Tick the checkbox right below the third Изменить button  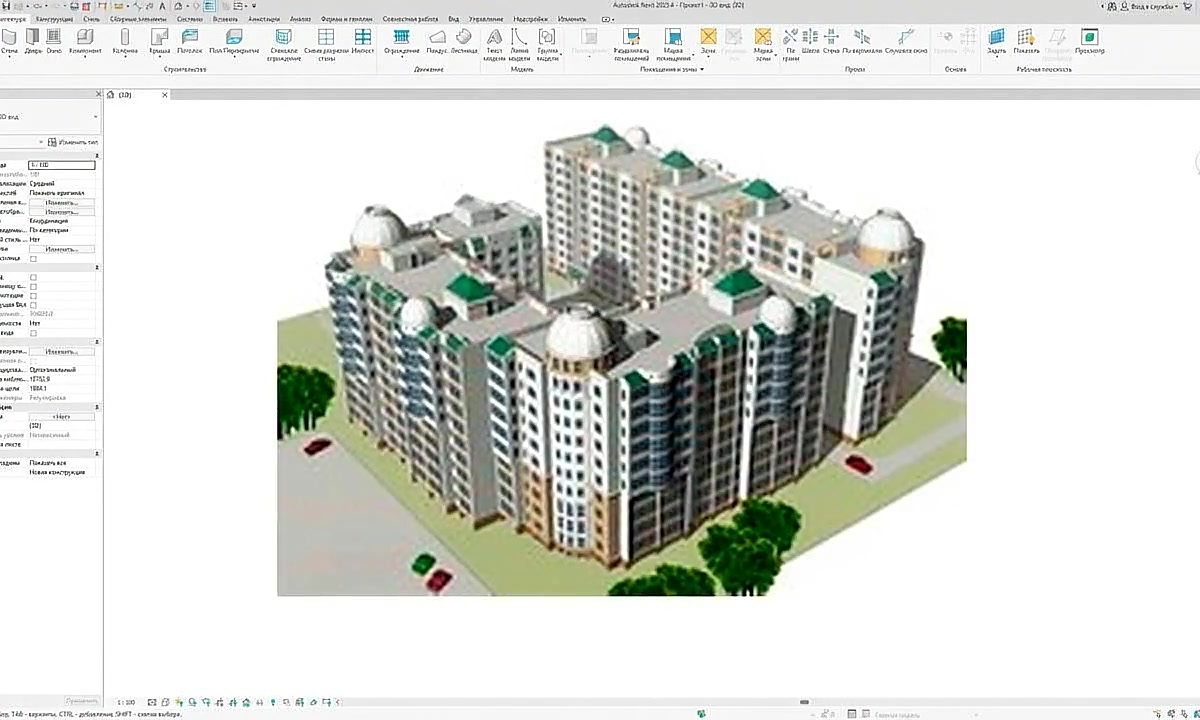coord(33,259)
